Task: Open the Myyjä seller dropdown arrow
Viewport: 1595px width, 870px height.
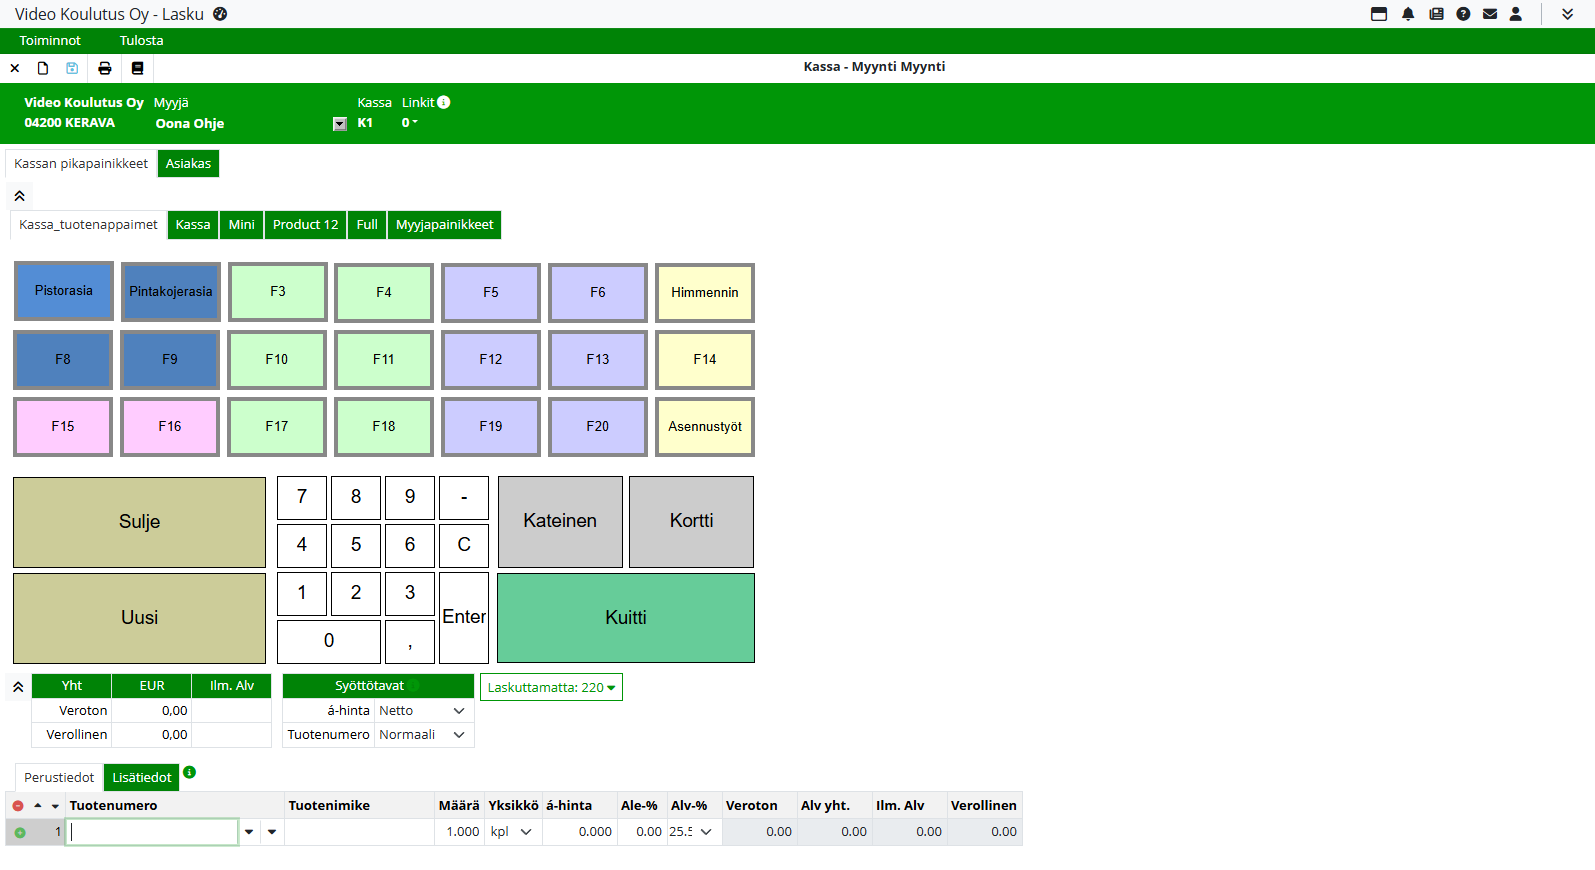Action: point(340,124)
